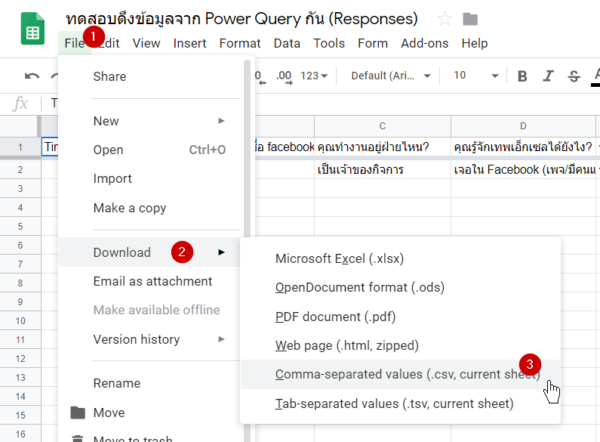Click cell starting with เจอใน Facebook
This screenshot has width=600, height=442.
tap(523, 170)
